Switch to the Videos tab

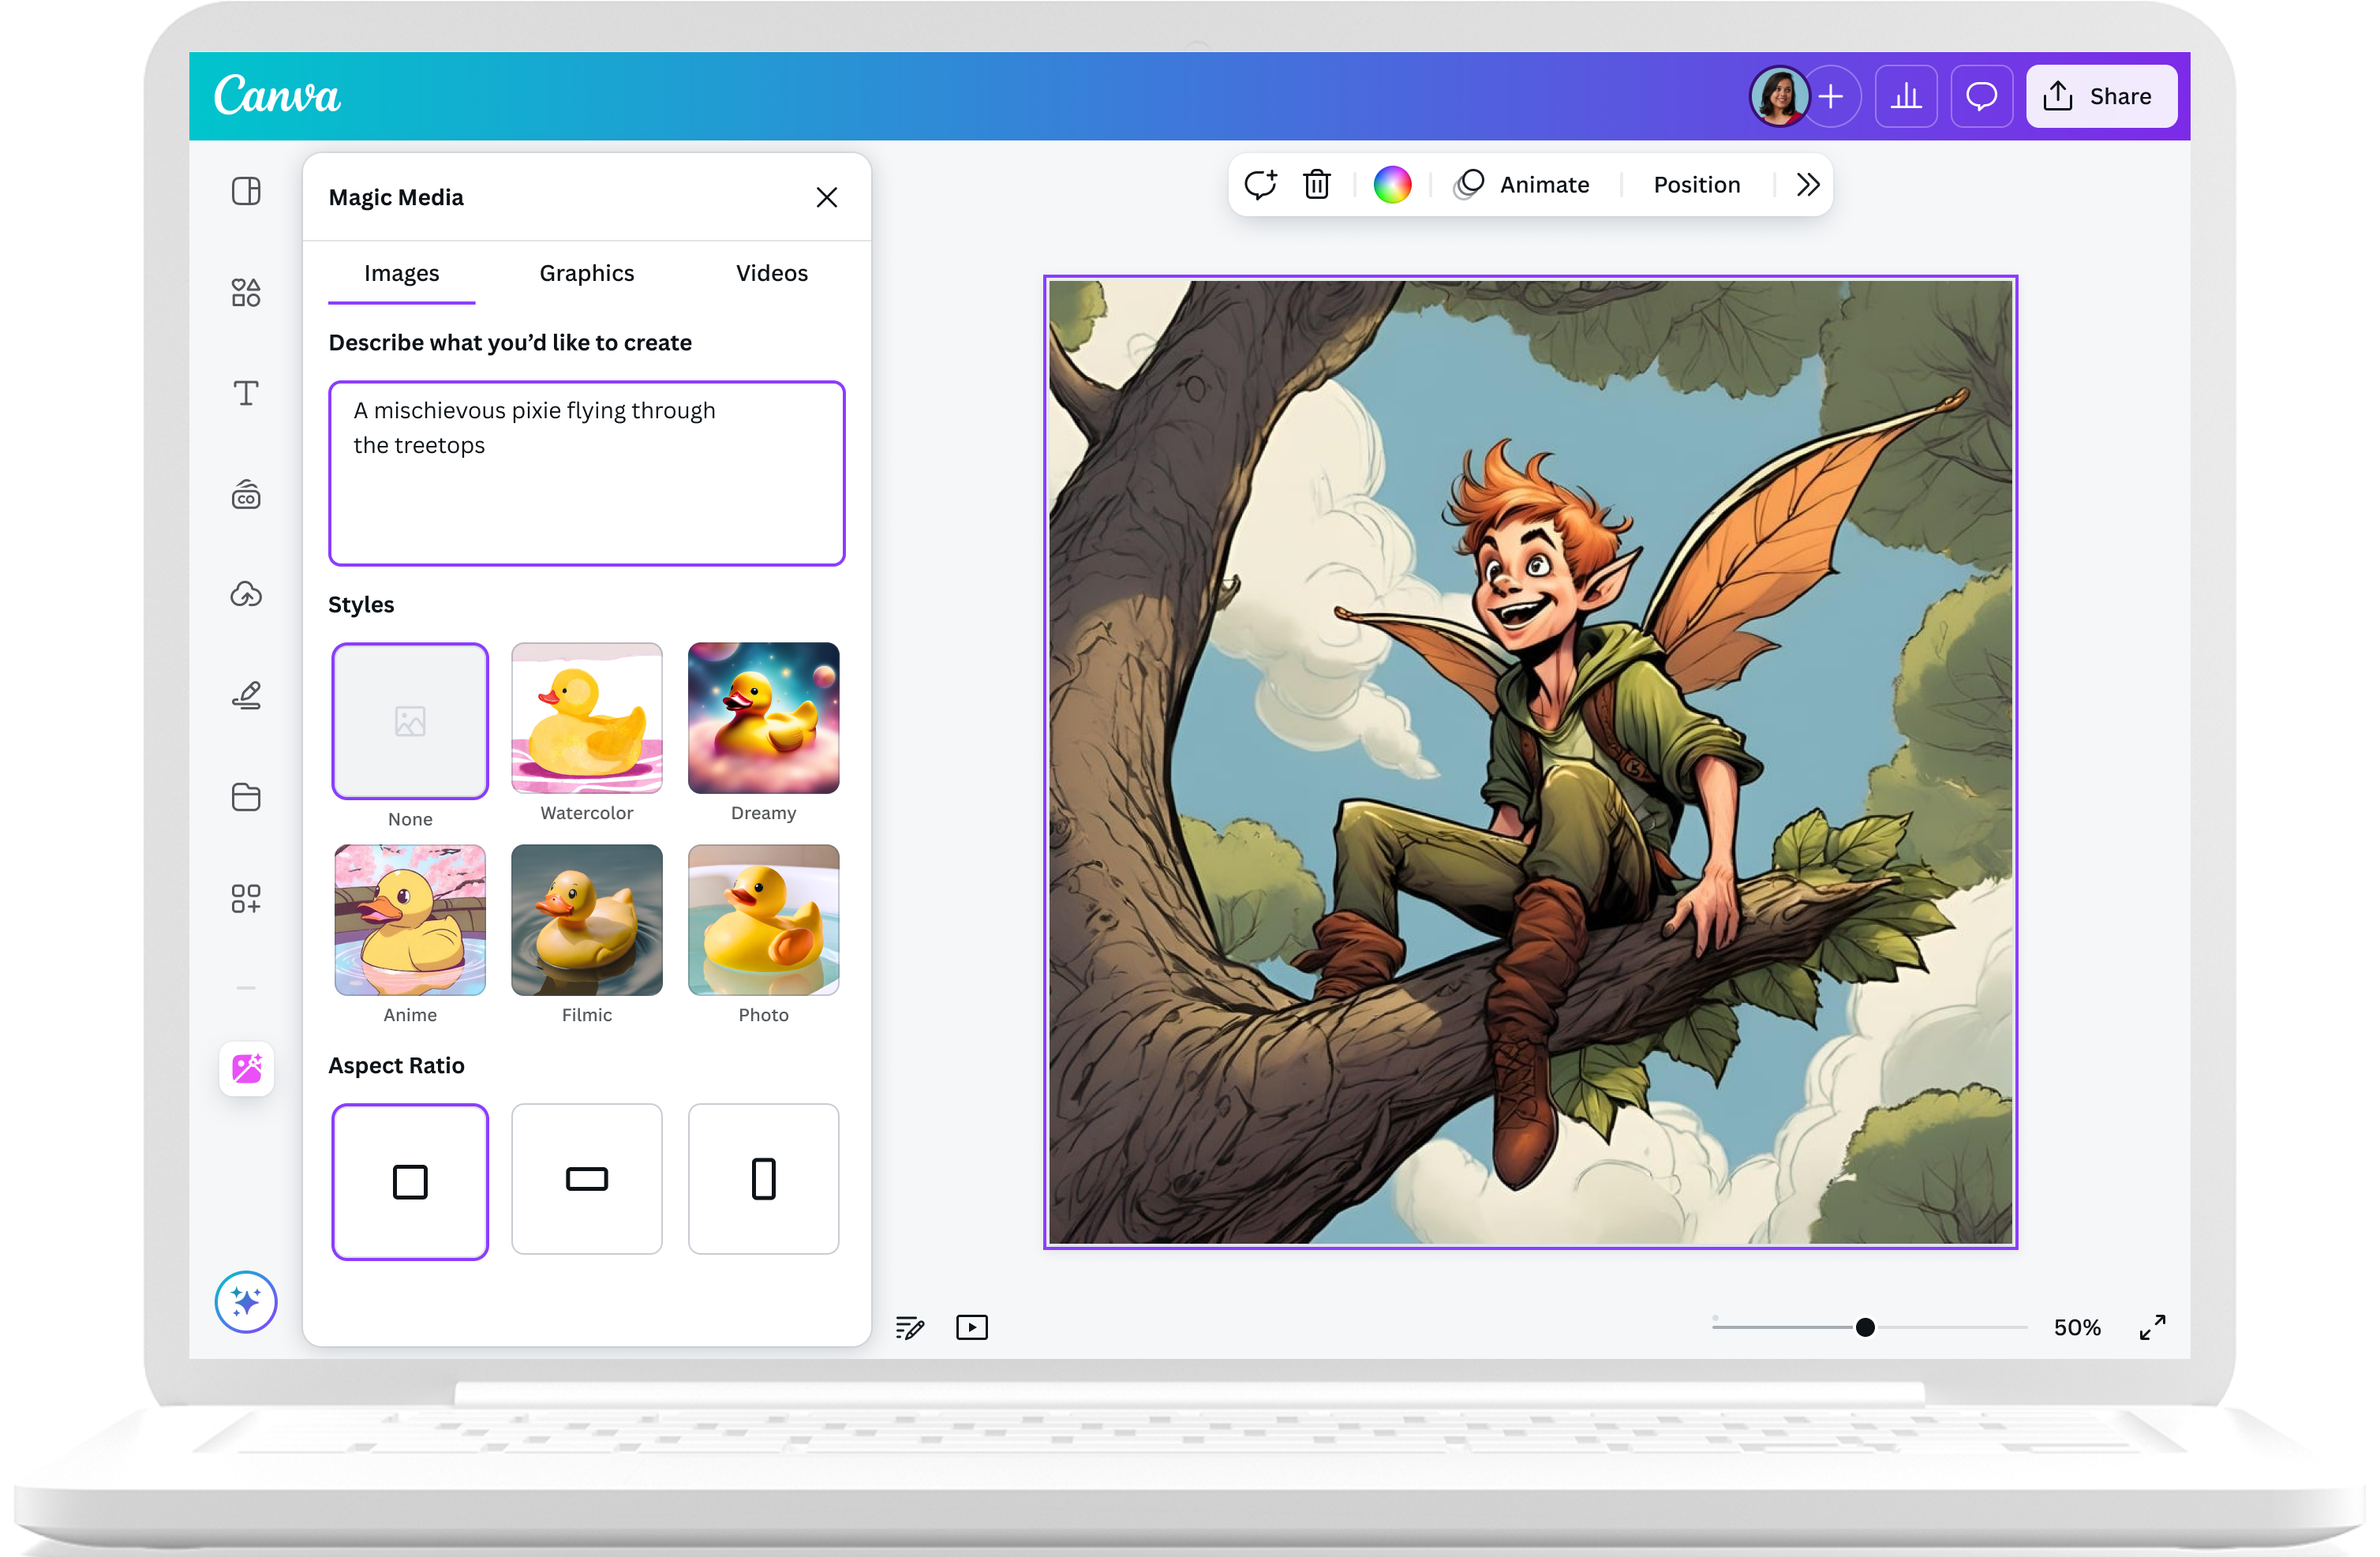pos(771,273)
